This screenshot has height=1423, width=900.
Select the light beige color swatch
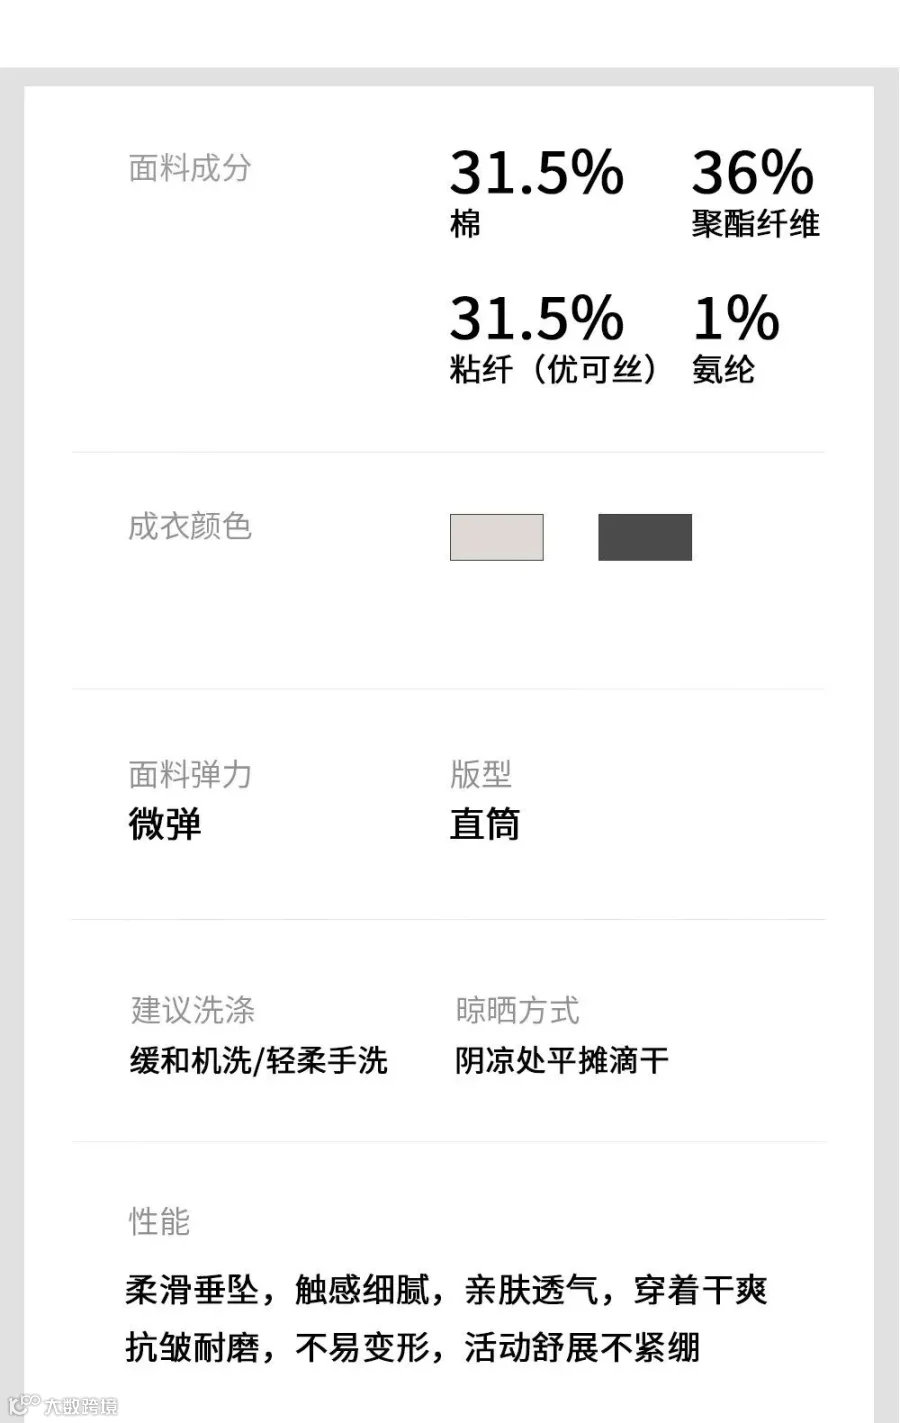(x=497, y=537)
